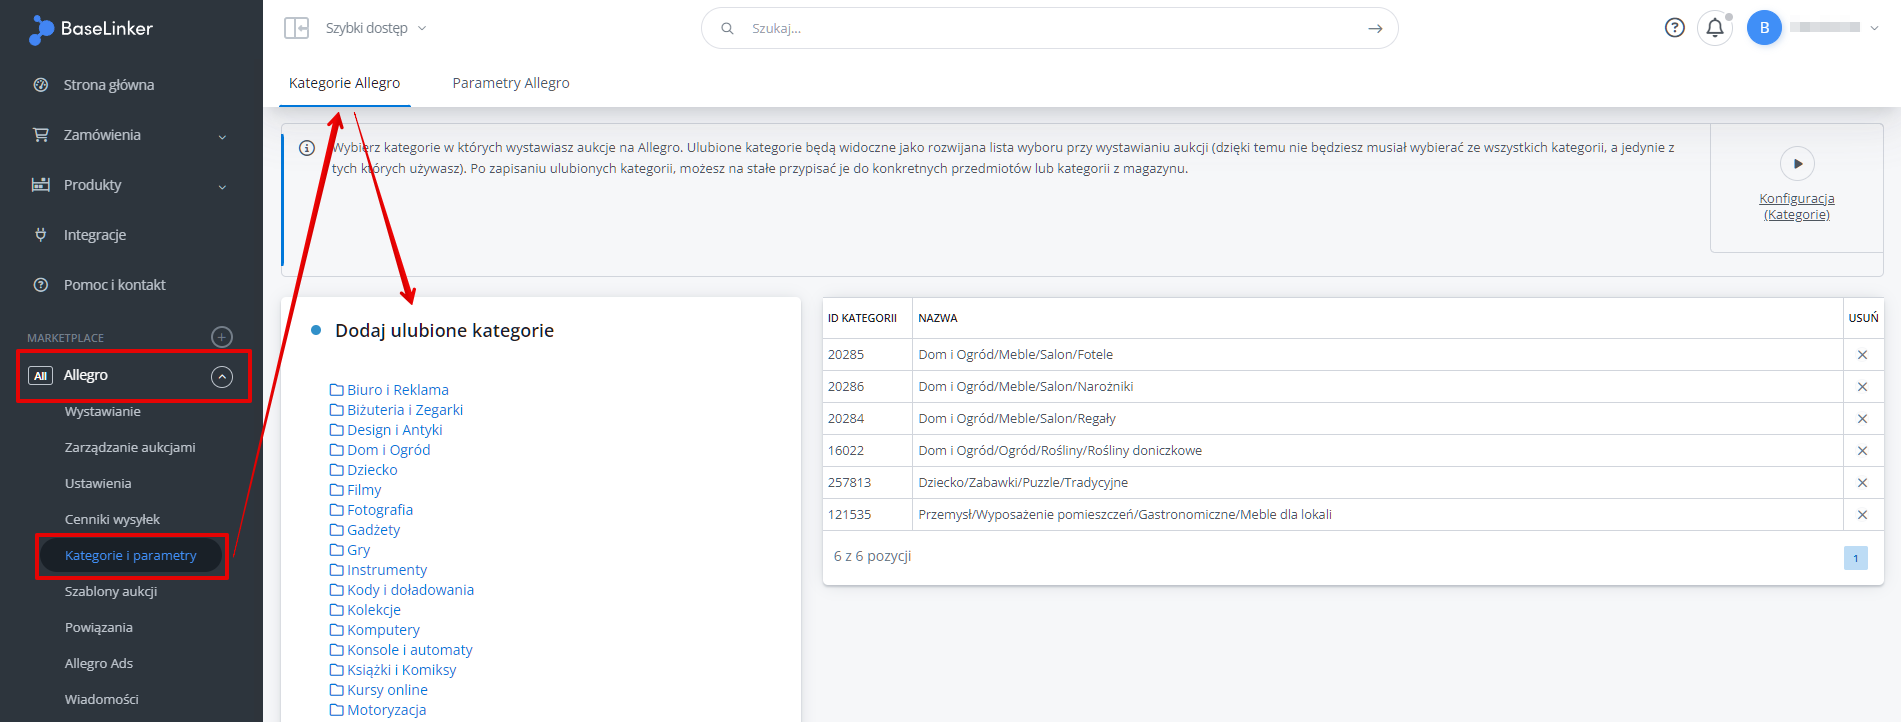This screenshot has width=1901, height=722.
Task: Collapse the Allegro section chevron
Action: click(222, 377)
